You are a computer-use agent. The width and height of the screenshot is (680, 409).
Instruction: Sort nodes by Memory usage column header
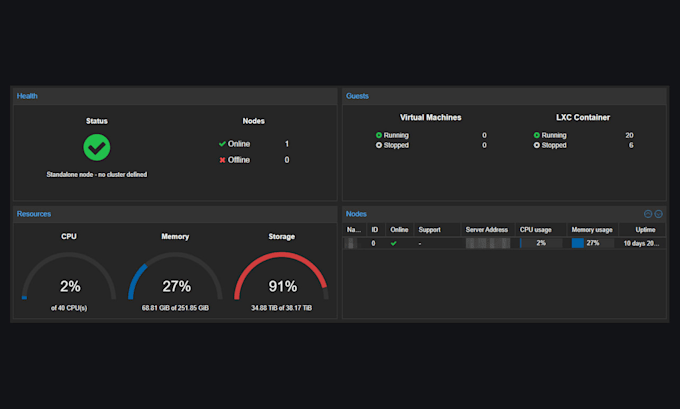tap(592, 230)
